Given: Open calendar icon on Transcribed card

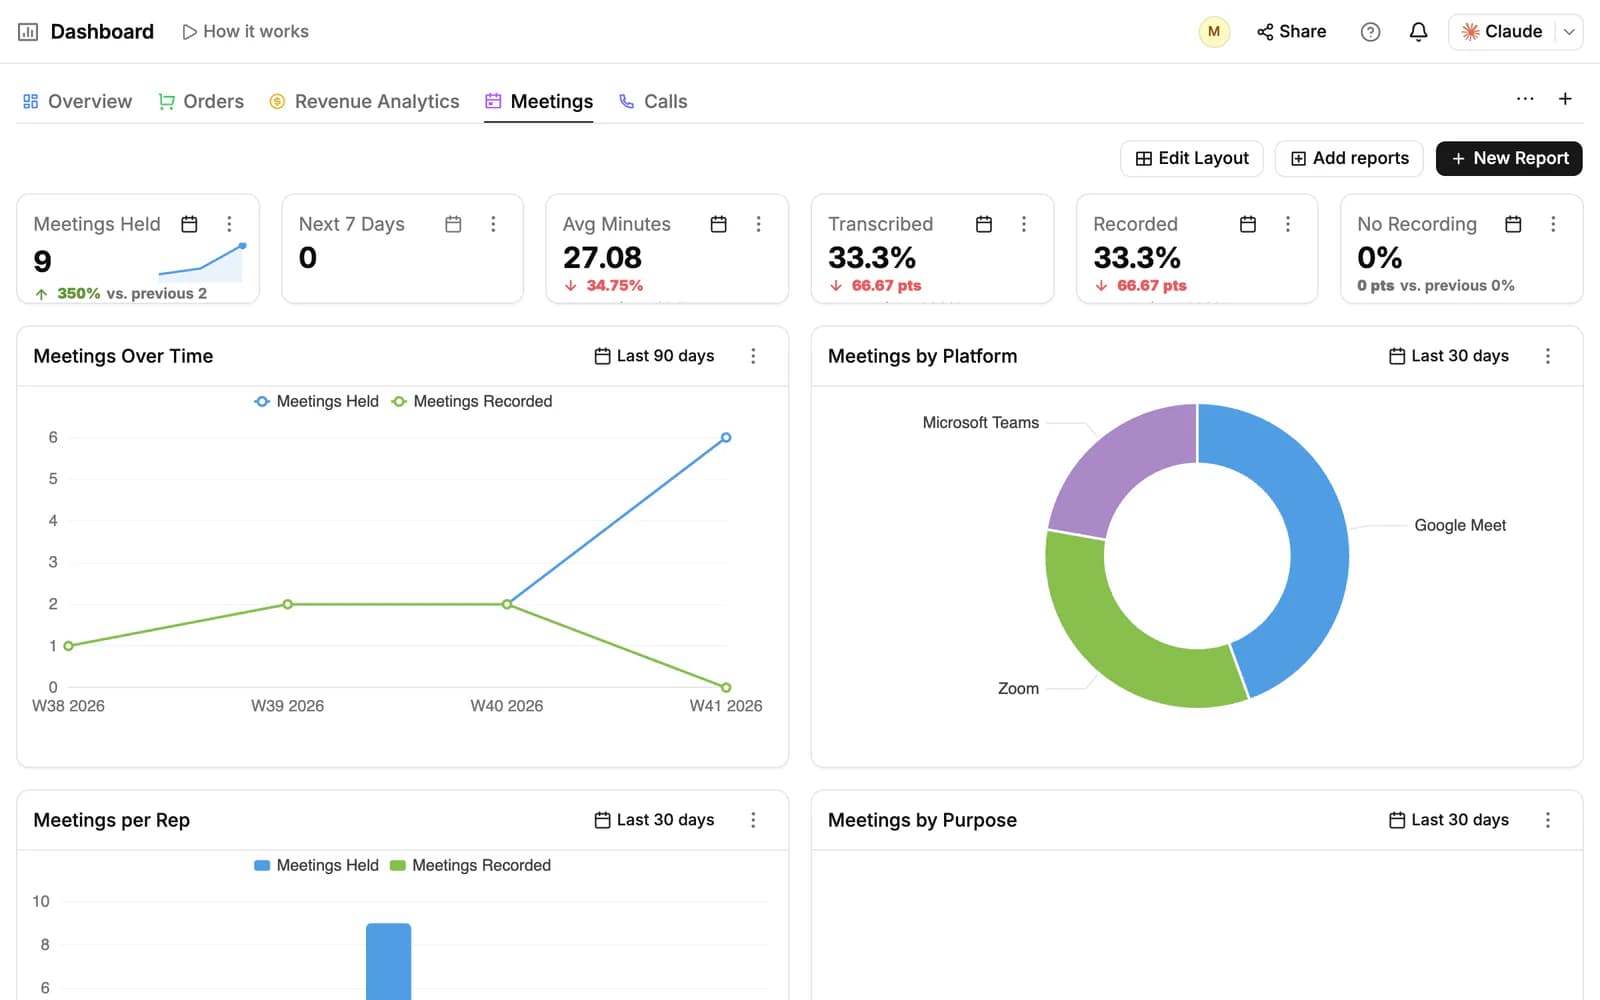Looking at the screenshot, I should (x=984, y=224).
